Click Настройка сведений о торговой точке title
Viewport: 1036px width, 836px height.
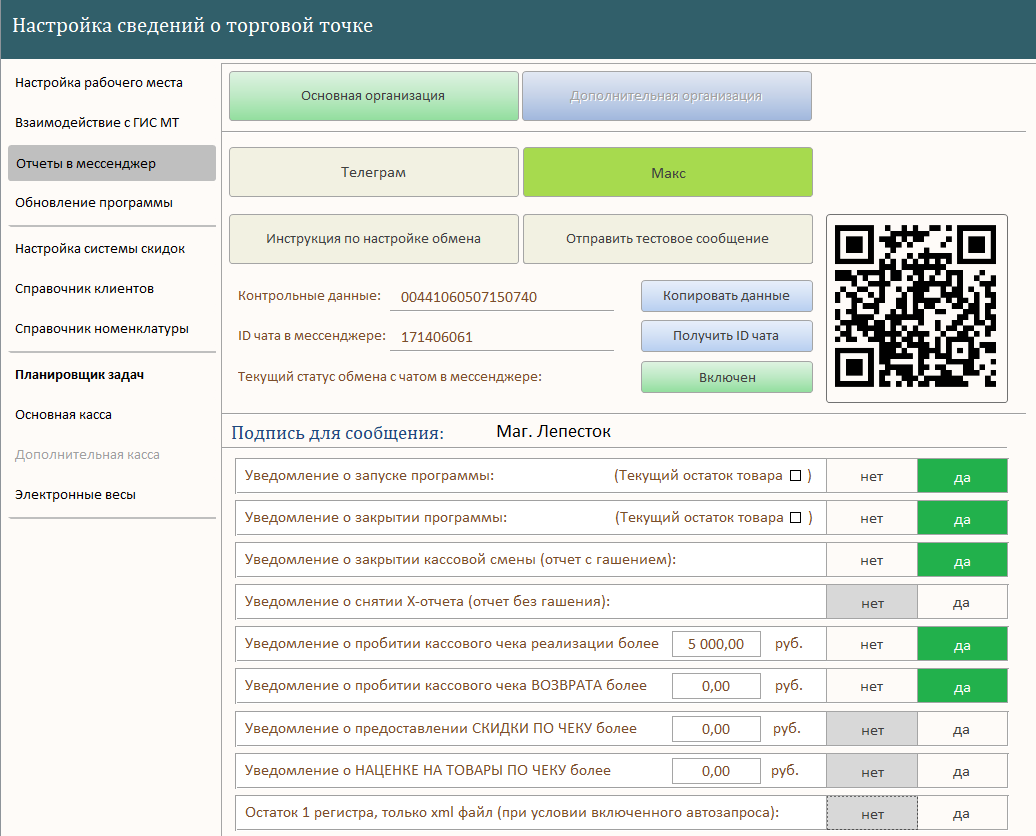pyautogui.click(x=192, y=25)
